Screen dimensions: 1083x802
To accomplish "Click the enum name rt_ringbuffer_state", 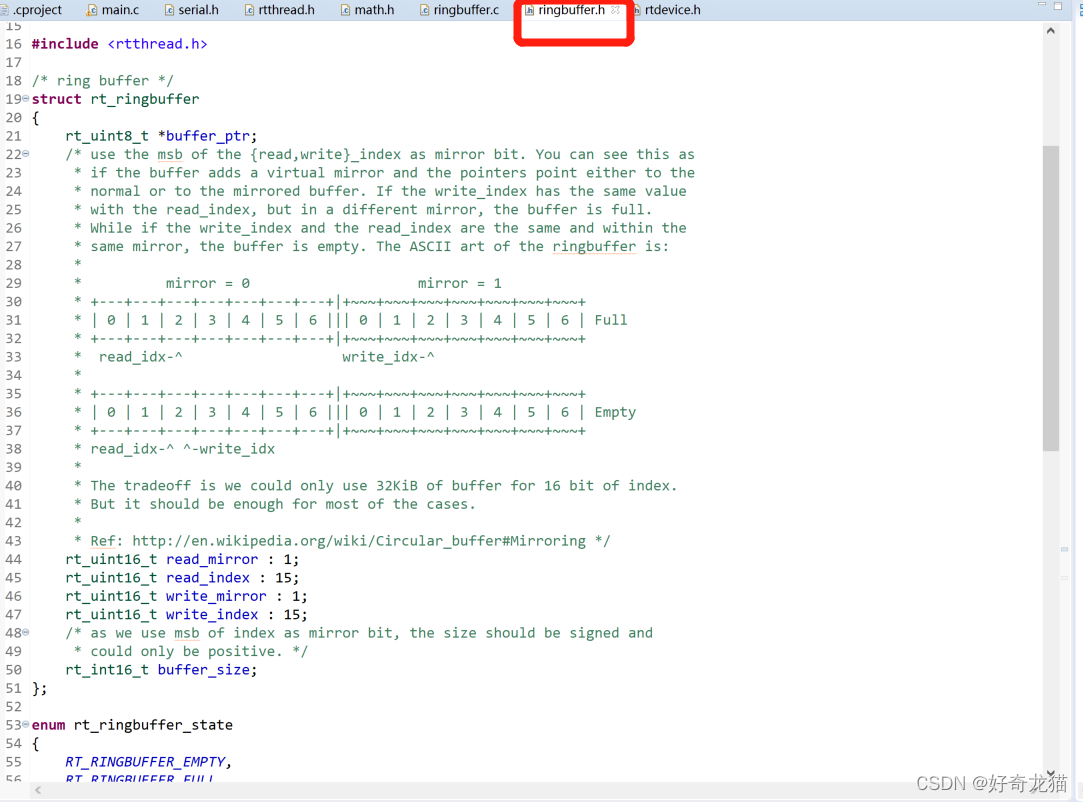I will pyautogui.click(x=153, y=725).
